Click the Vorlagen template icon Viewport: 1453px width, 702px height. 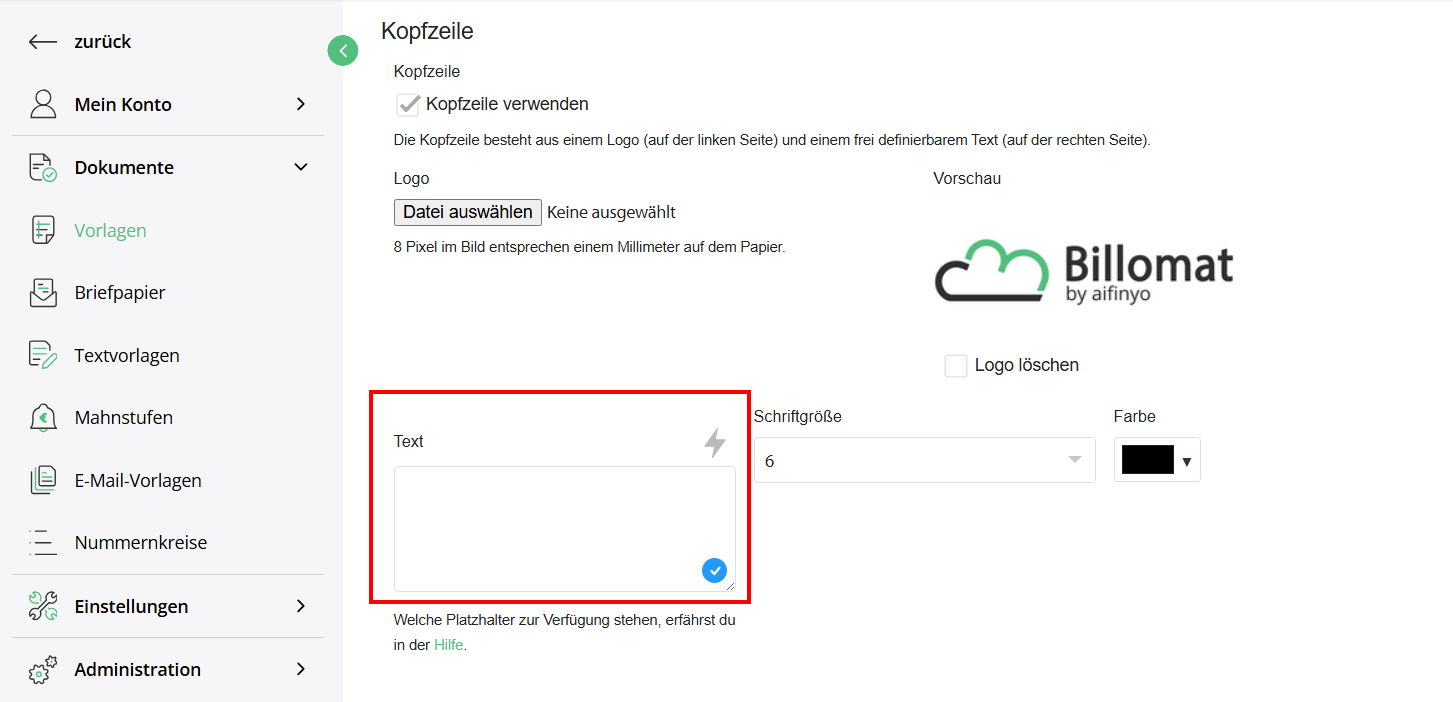tap(43, 230)
